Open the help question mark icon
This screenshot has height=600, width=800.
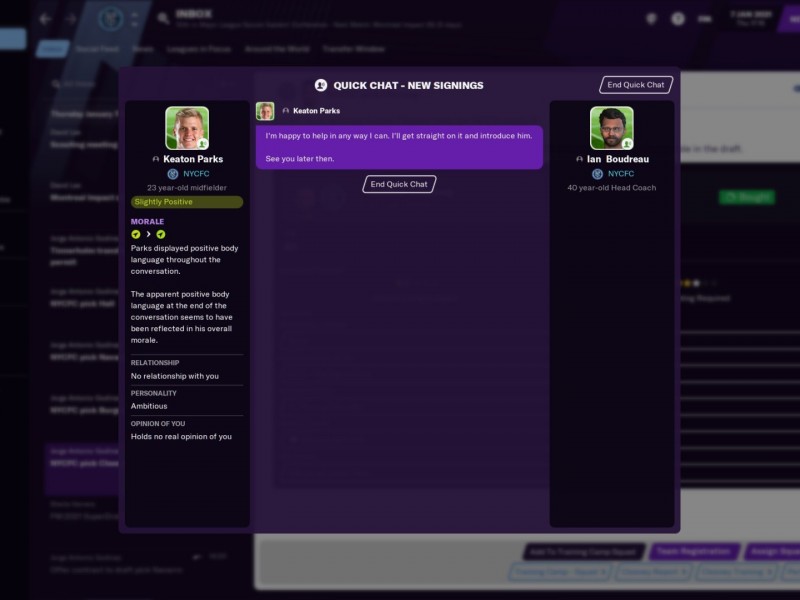678,19
